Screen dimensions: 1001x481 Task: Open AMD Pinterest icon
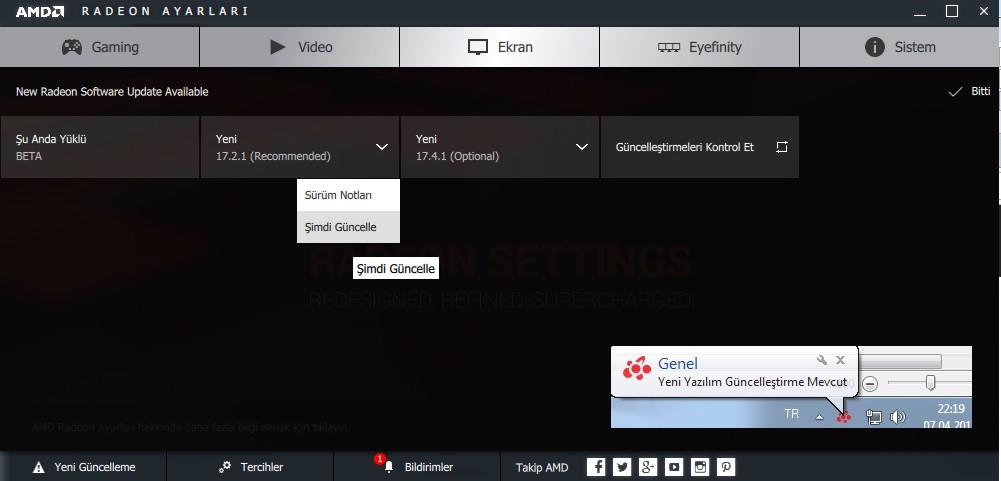coord(726,467)
